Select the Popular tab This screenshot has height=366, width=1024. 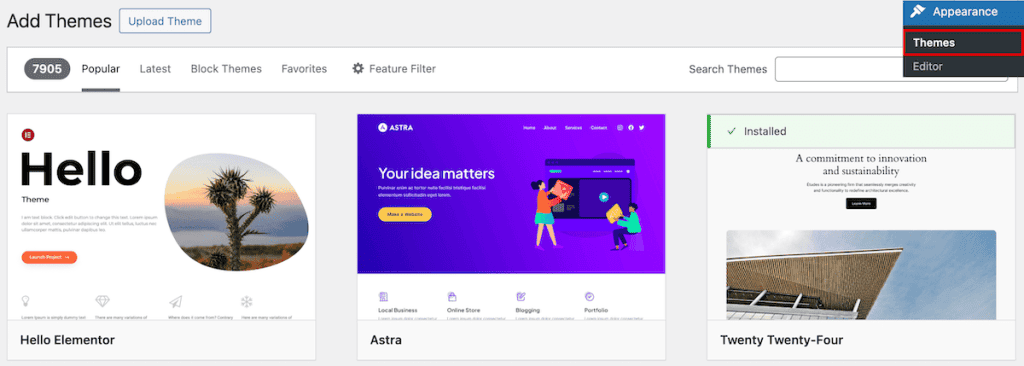[x=101, y=69]
